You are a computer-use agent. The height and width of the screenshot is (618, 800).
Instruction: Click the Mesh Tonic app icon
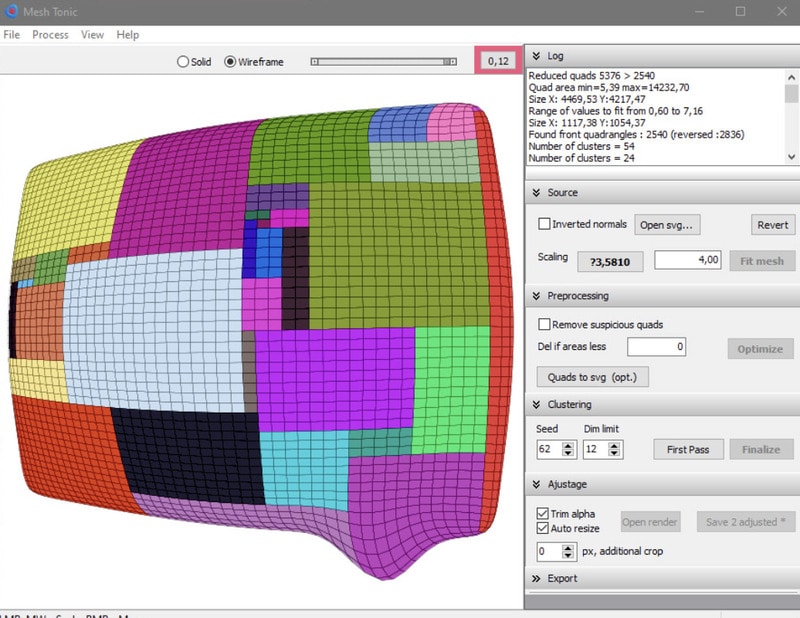[x=10, y=11]
